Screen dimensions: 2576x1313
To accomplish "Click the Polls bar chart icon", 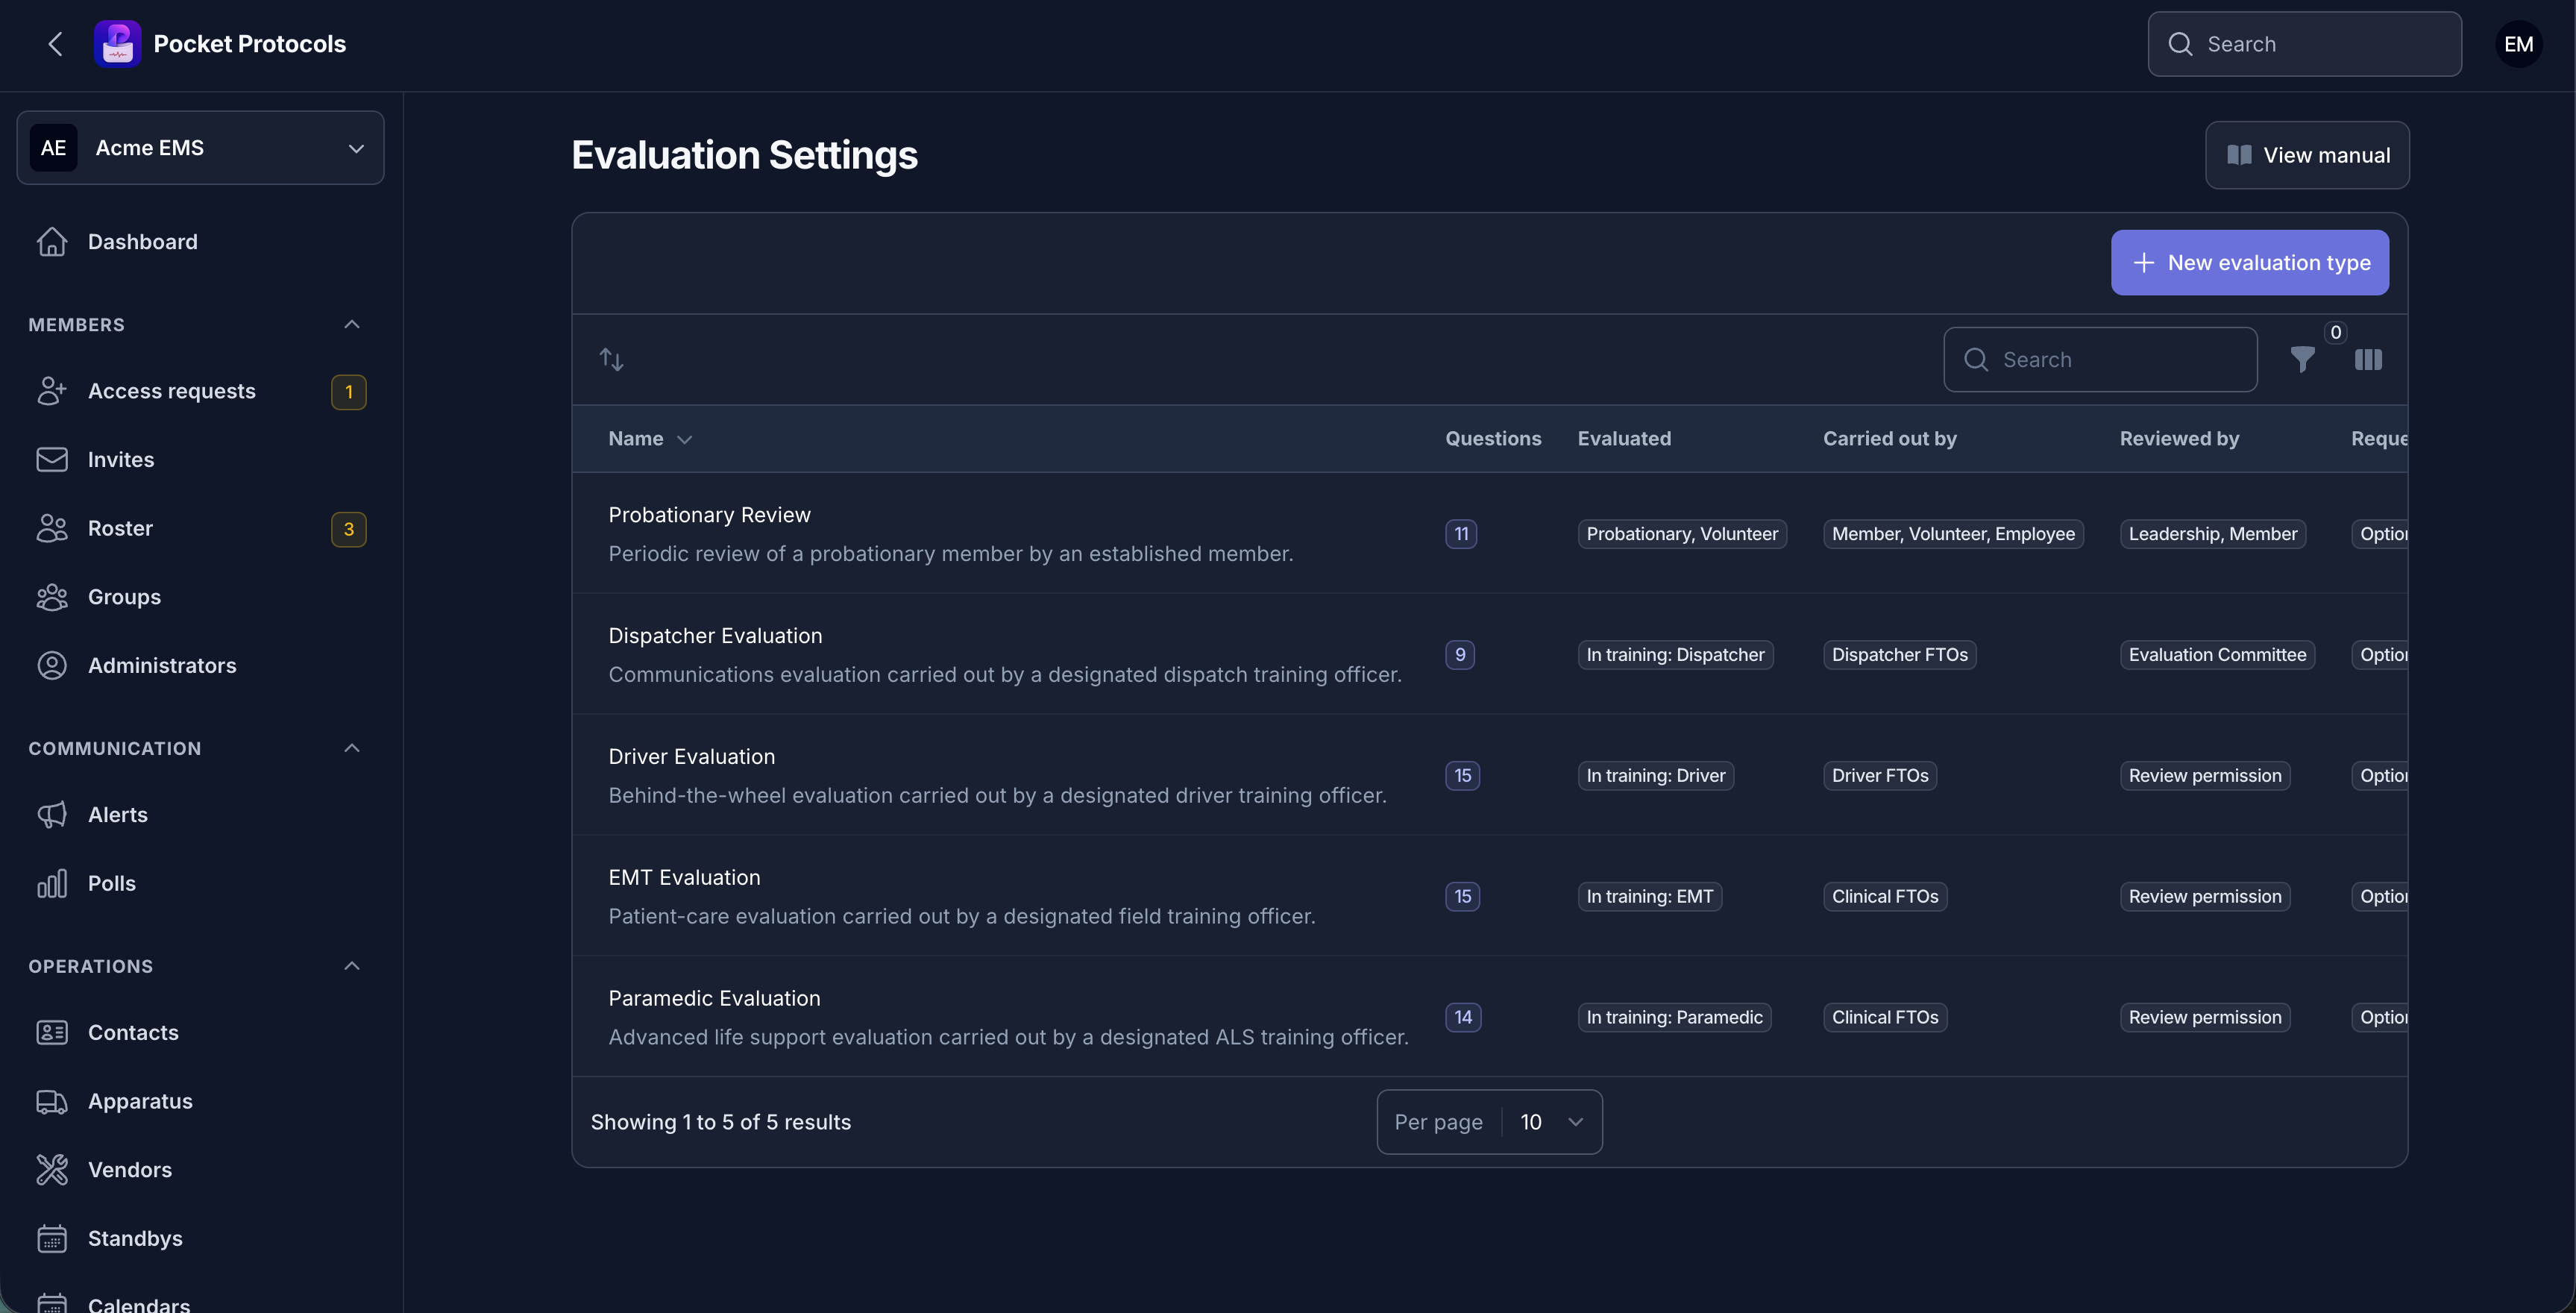I will 52,883.
